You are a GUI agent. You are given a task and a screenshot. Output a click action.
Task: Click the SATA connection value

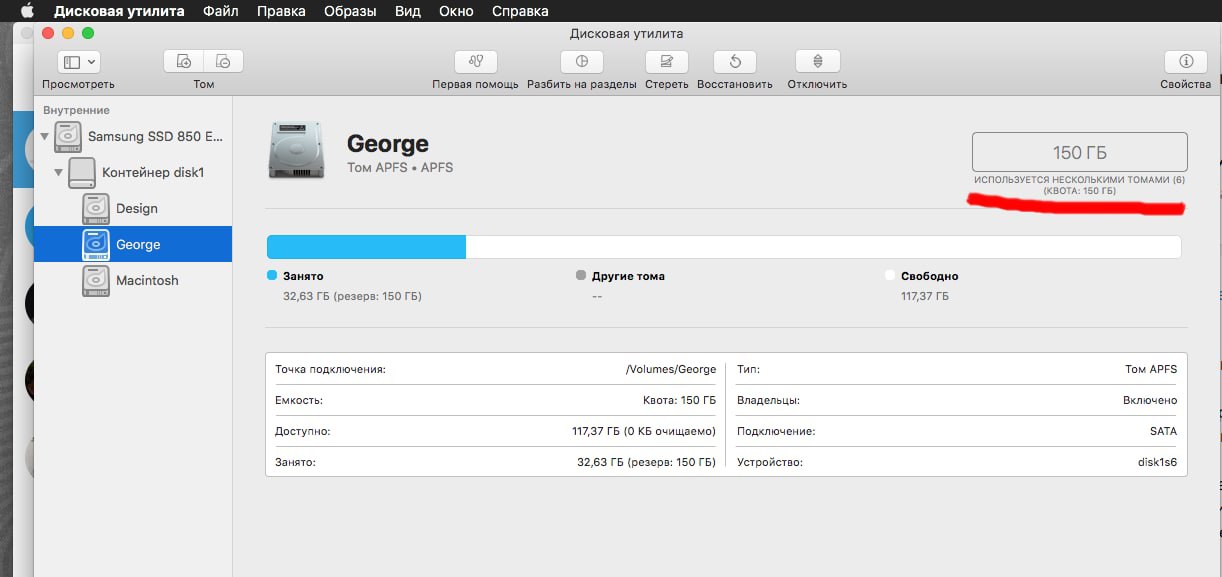tap(1163, 431)
